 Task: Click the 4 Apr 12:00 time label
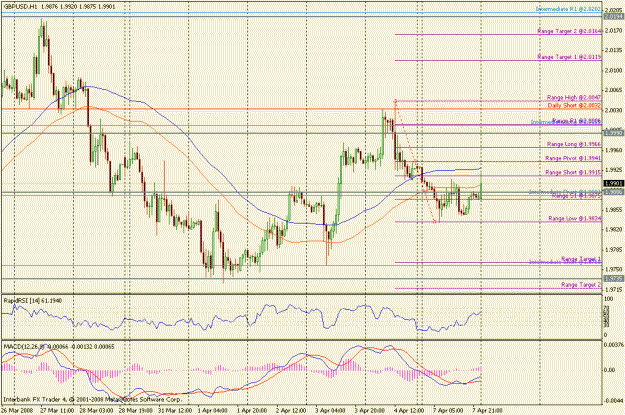(x=409, y=410)
